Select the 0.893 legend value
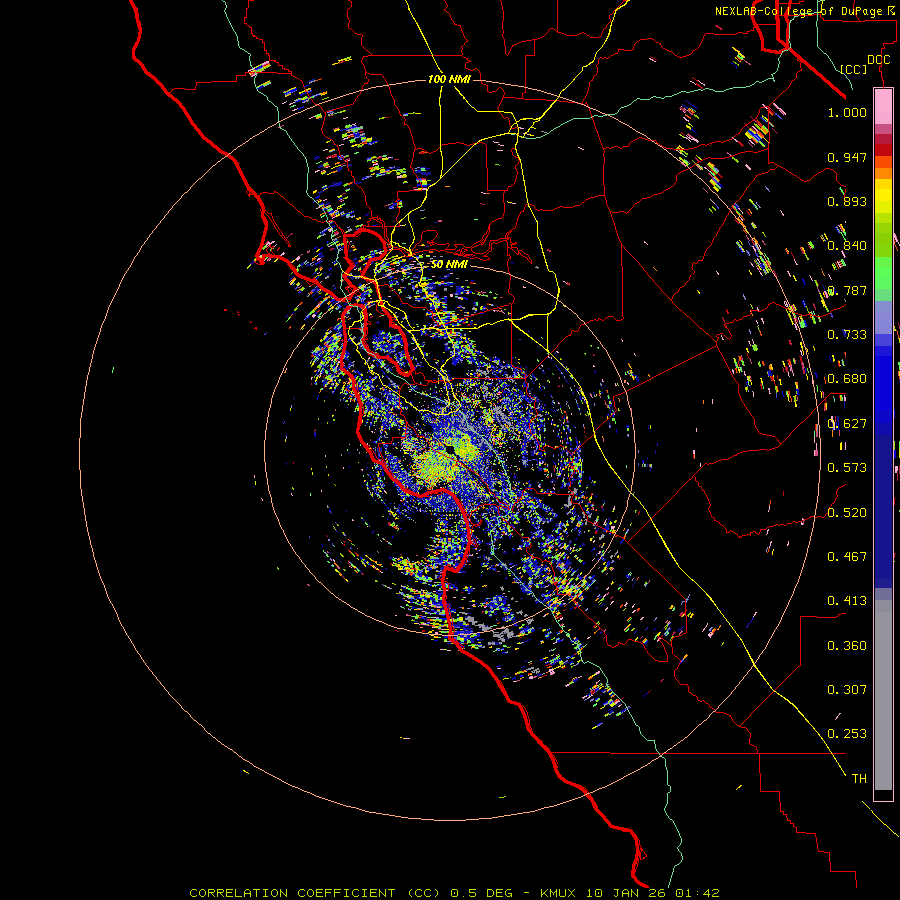Viewport: 900px width, 900px height. [x=847, y=201]
